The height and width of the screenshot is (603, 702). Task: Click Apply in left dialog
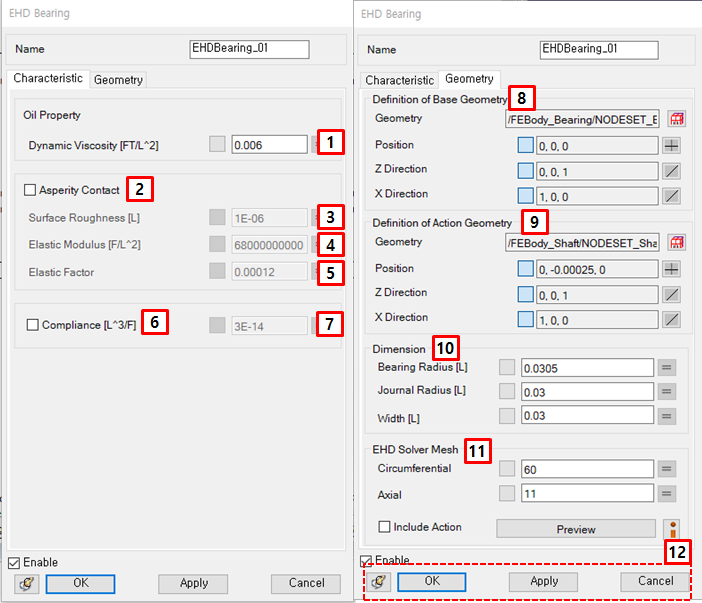[193, 584]
